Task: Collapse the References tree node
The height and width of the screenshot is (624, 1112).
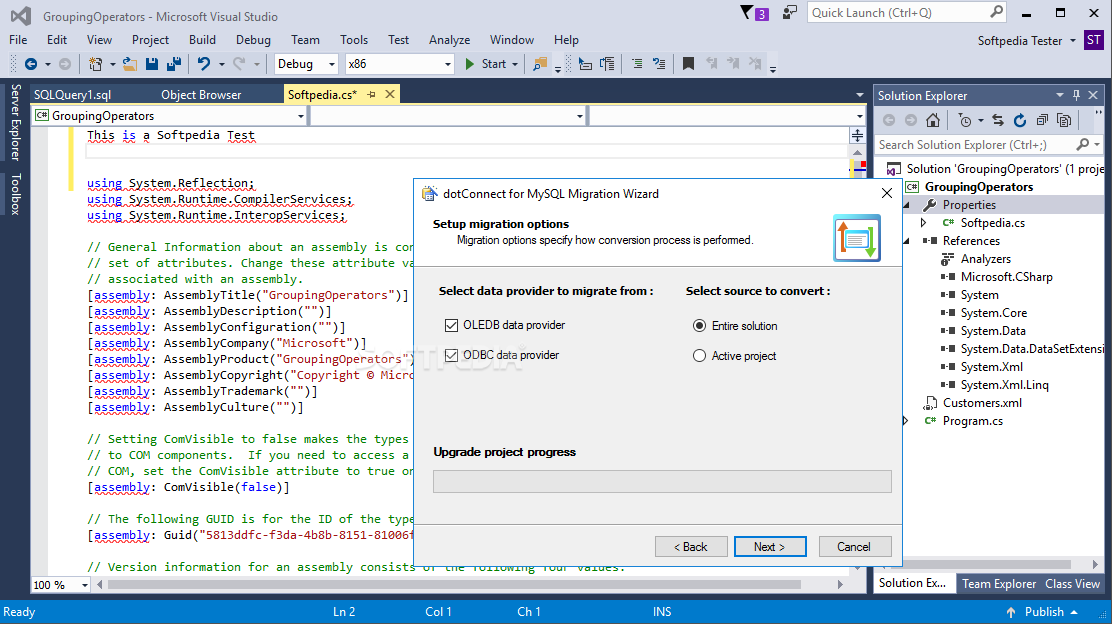Action: tap(906, 241)
